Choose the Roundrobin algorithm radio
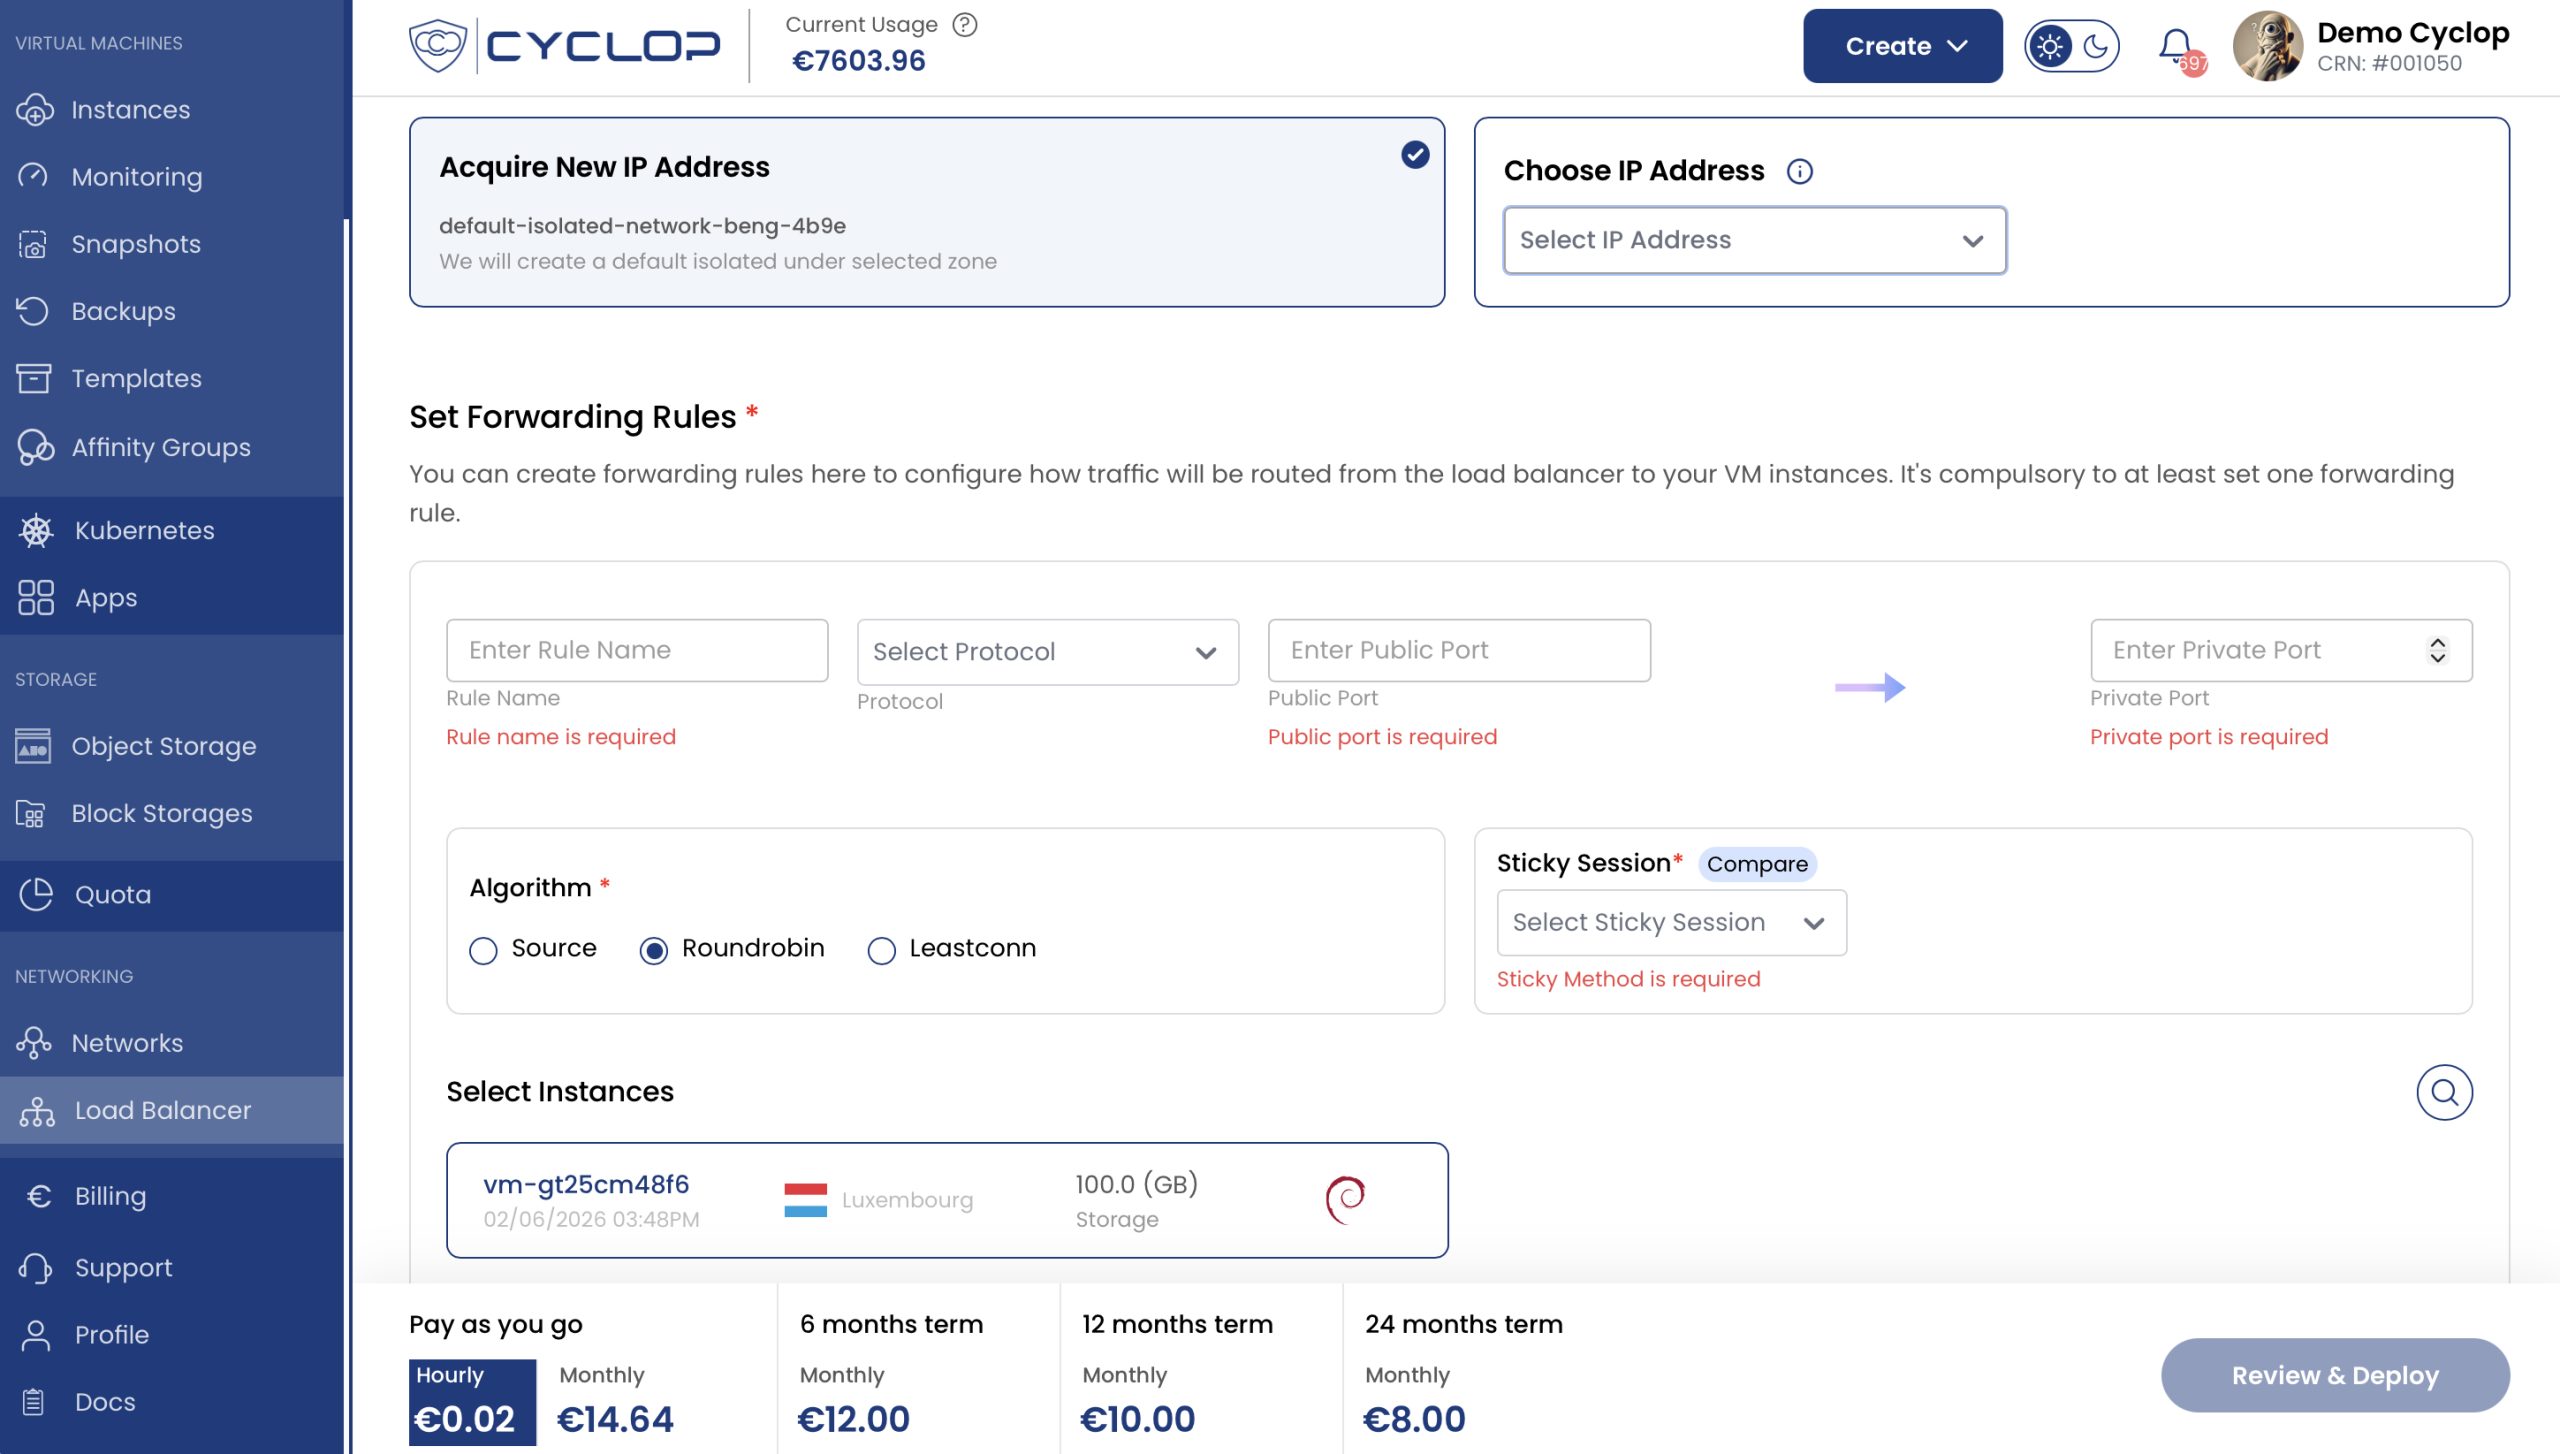This screenshot has width=2560, height=1454. pyautogui.click(x=654, y=950)
